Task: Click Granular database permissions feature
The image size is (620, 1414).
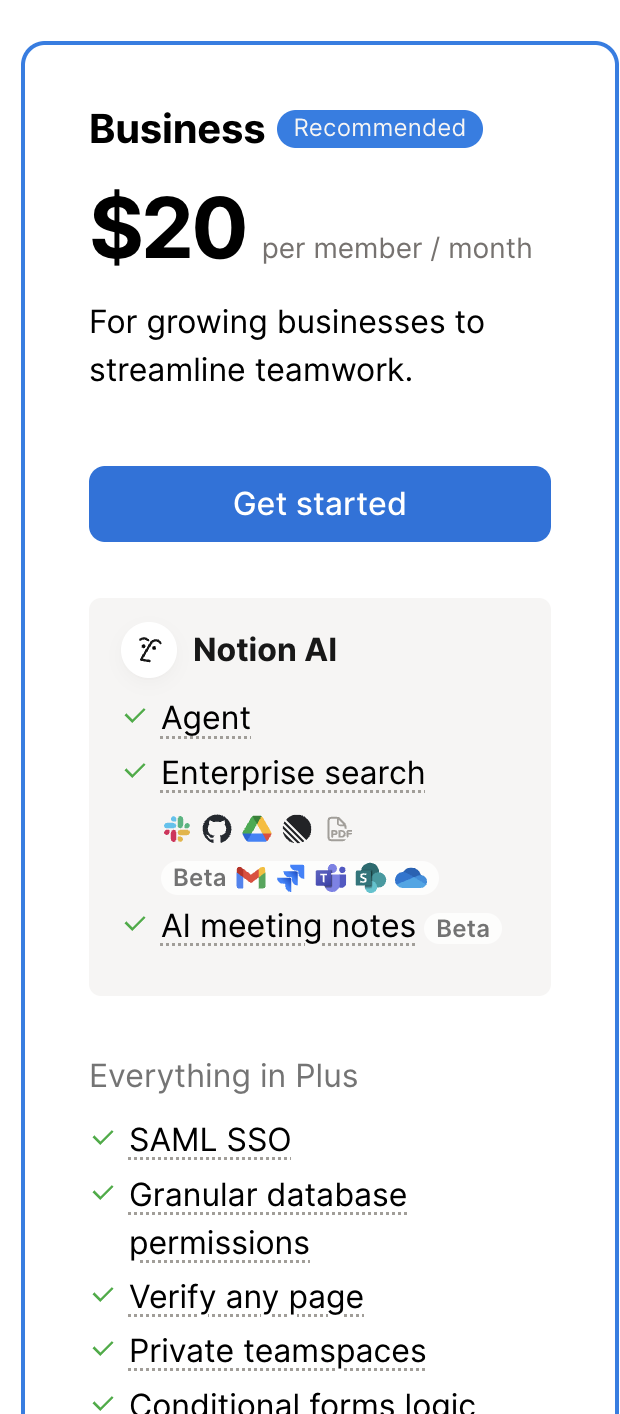Action: click(268, 1196)
